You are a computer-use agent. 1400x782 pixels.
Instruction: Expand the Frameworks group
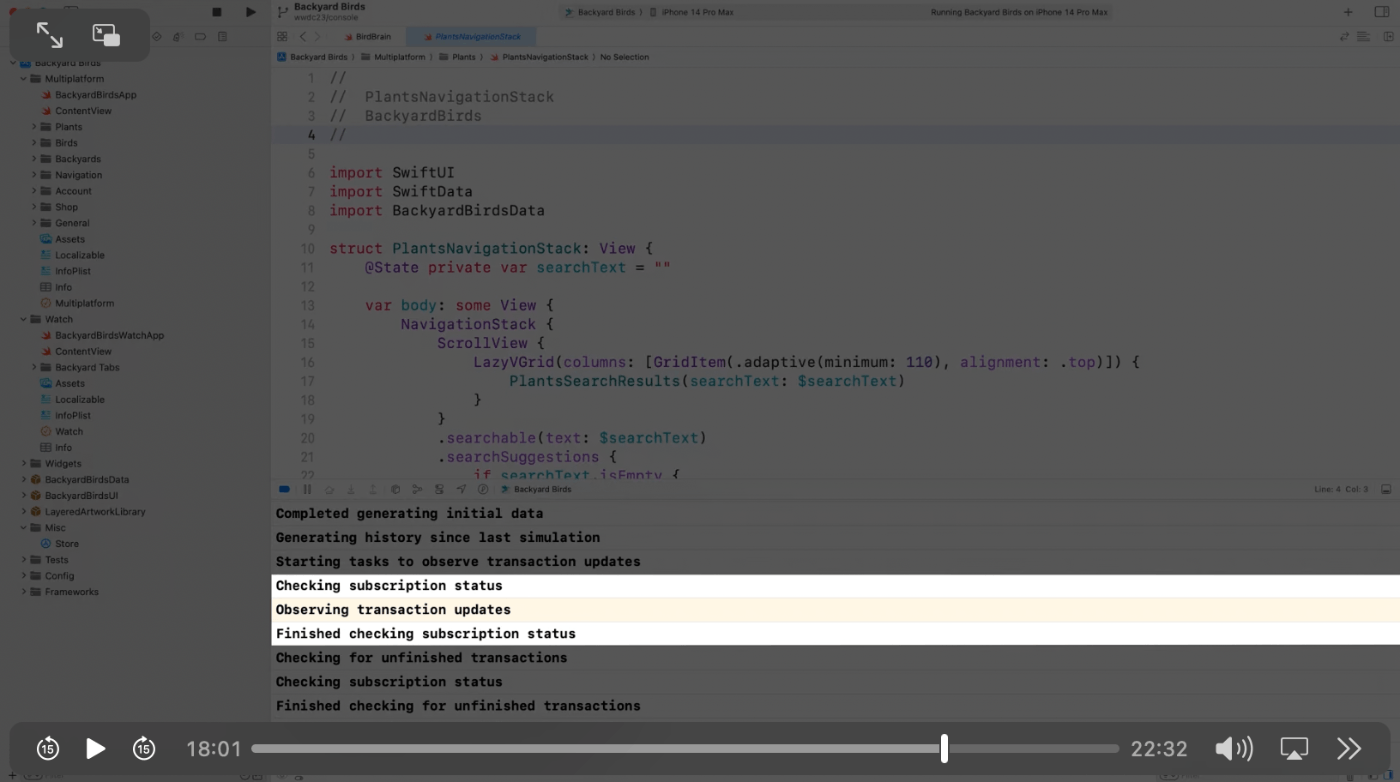tap(23, 592)
